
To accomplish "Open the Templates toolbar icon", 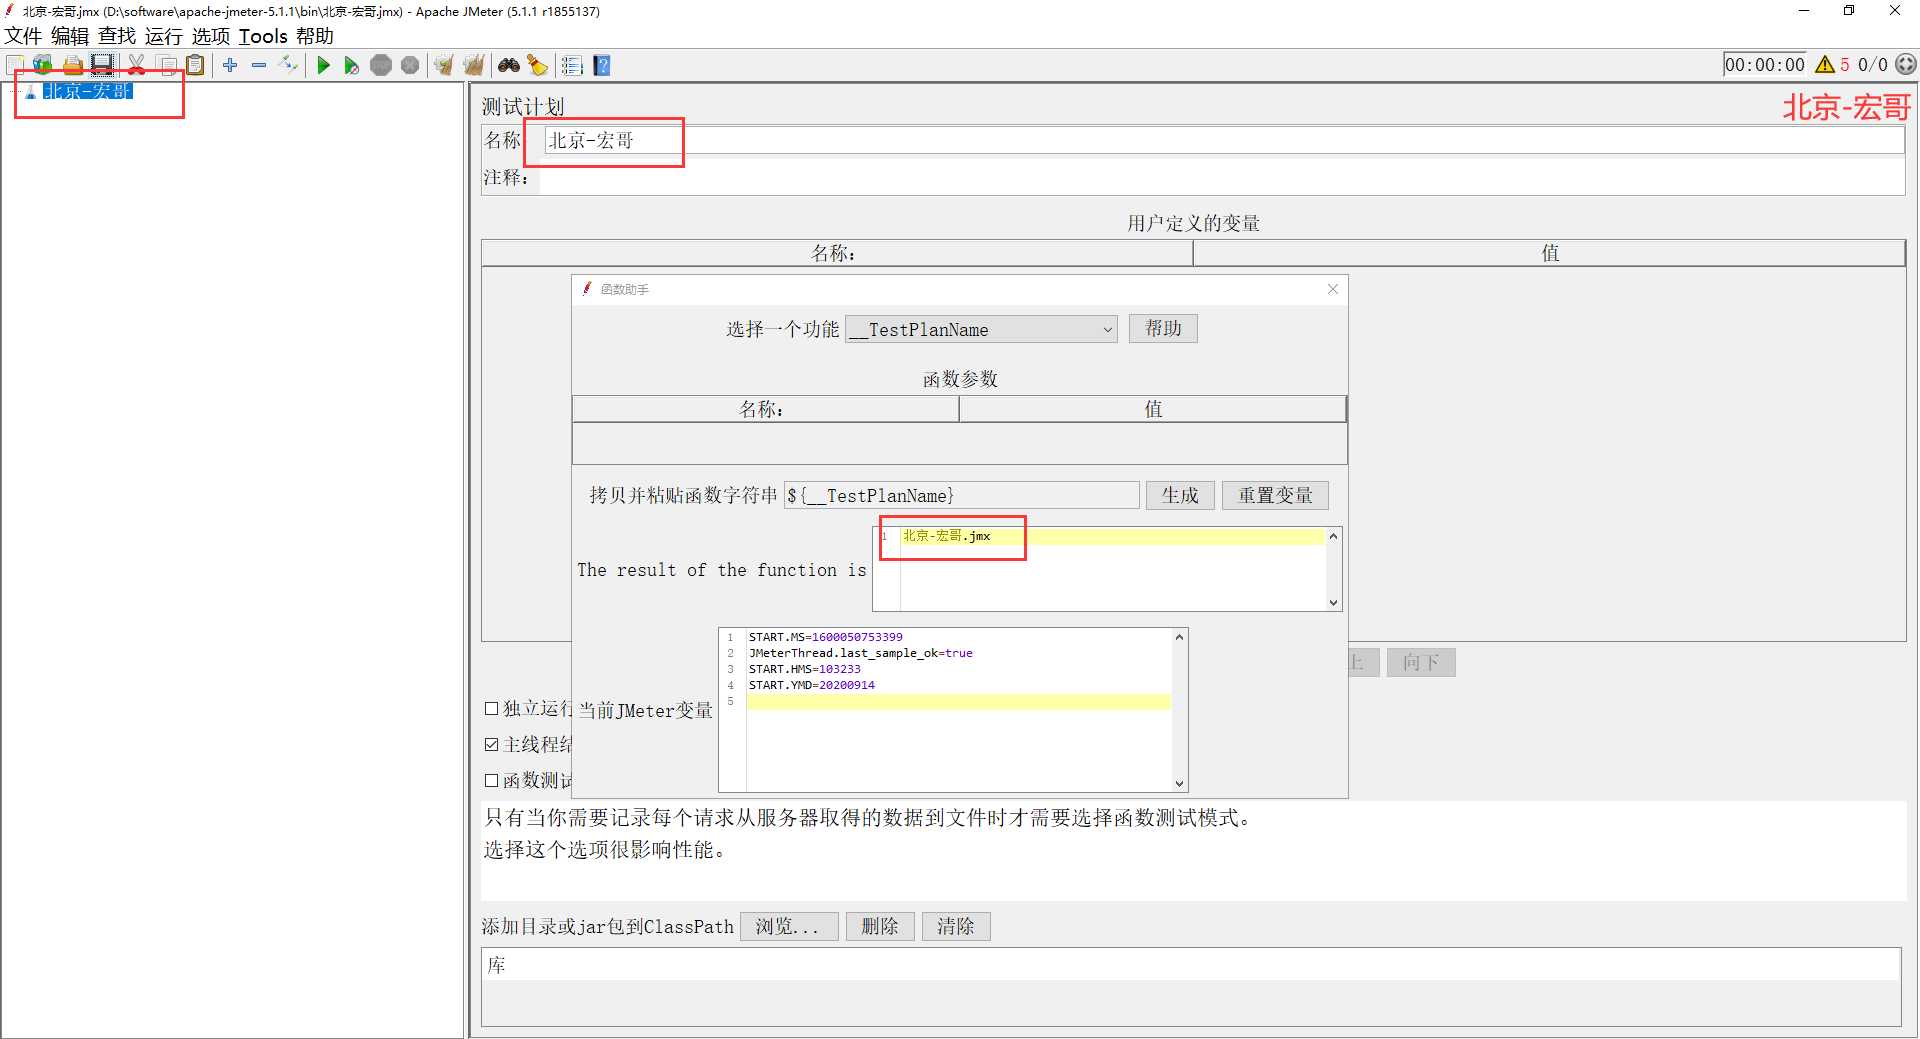I will (43, 65).
